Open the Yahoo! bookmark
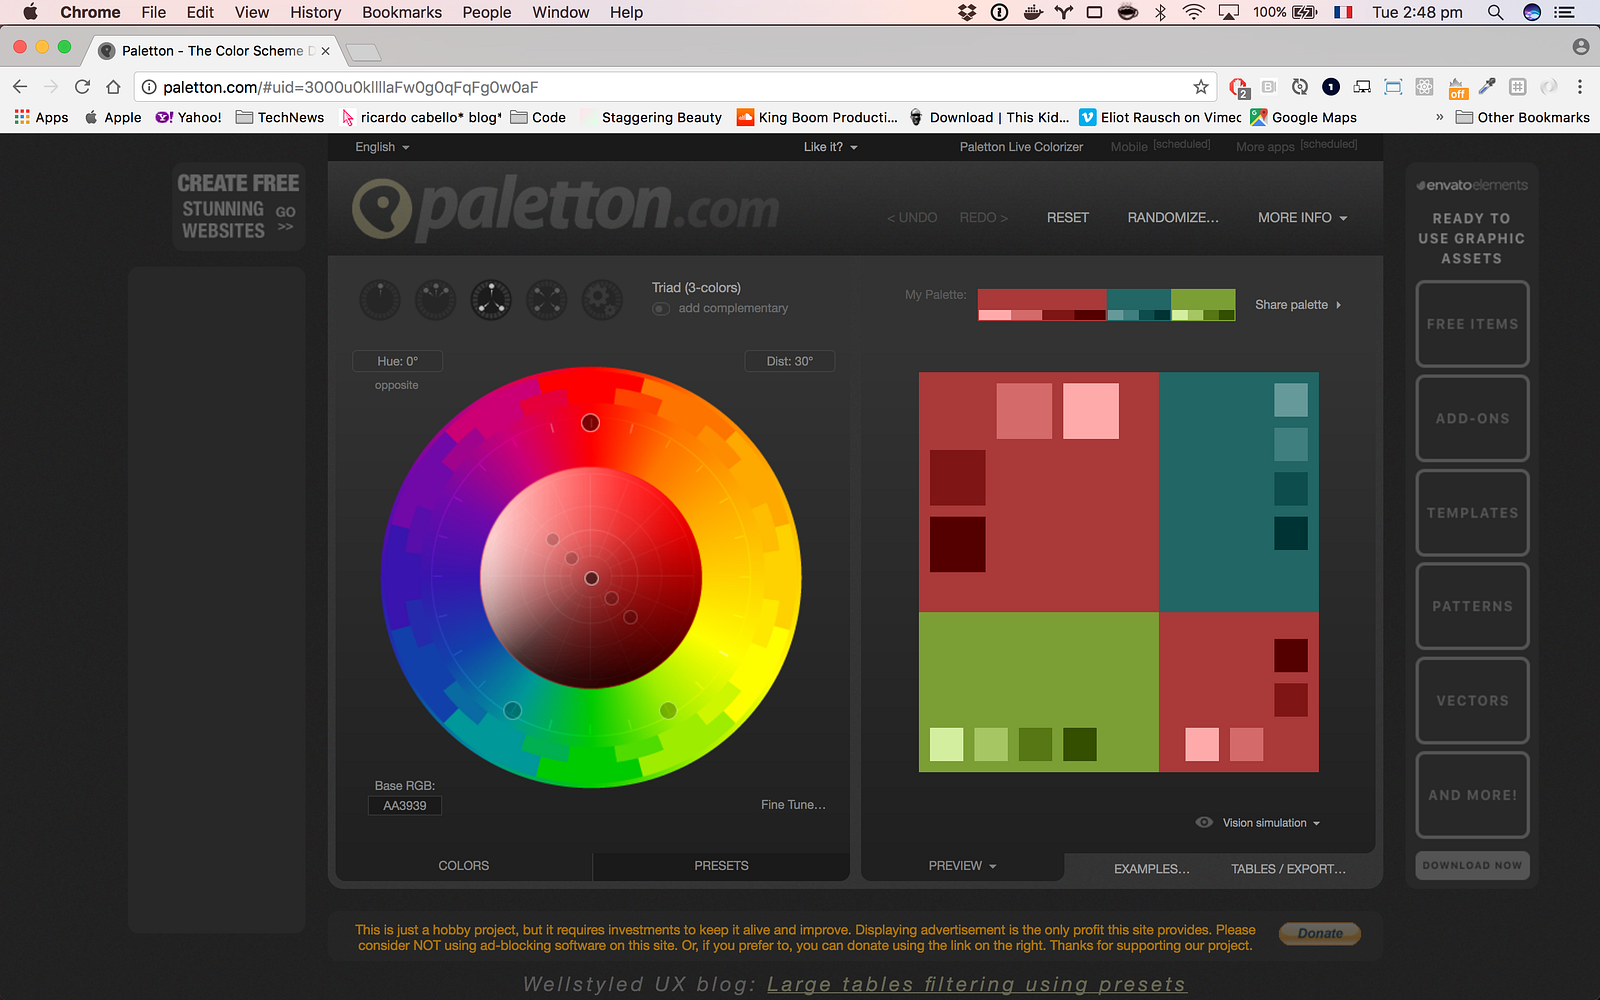The image size is (1600, 1000). pyautogui.click(x=189, y=117)
